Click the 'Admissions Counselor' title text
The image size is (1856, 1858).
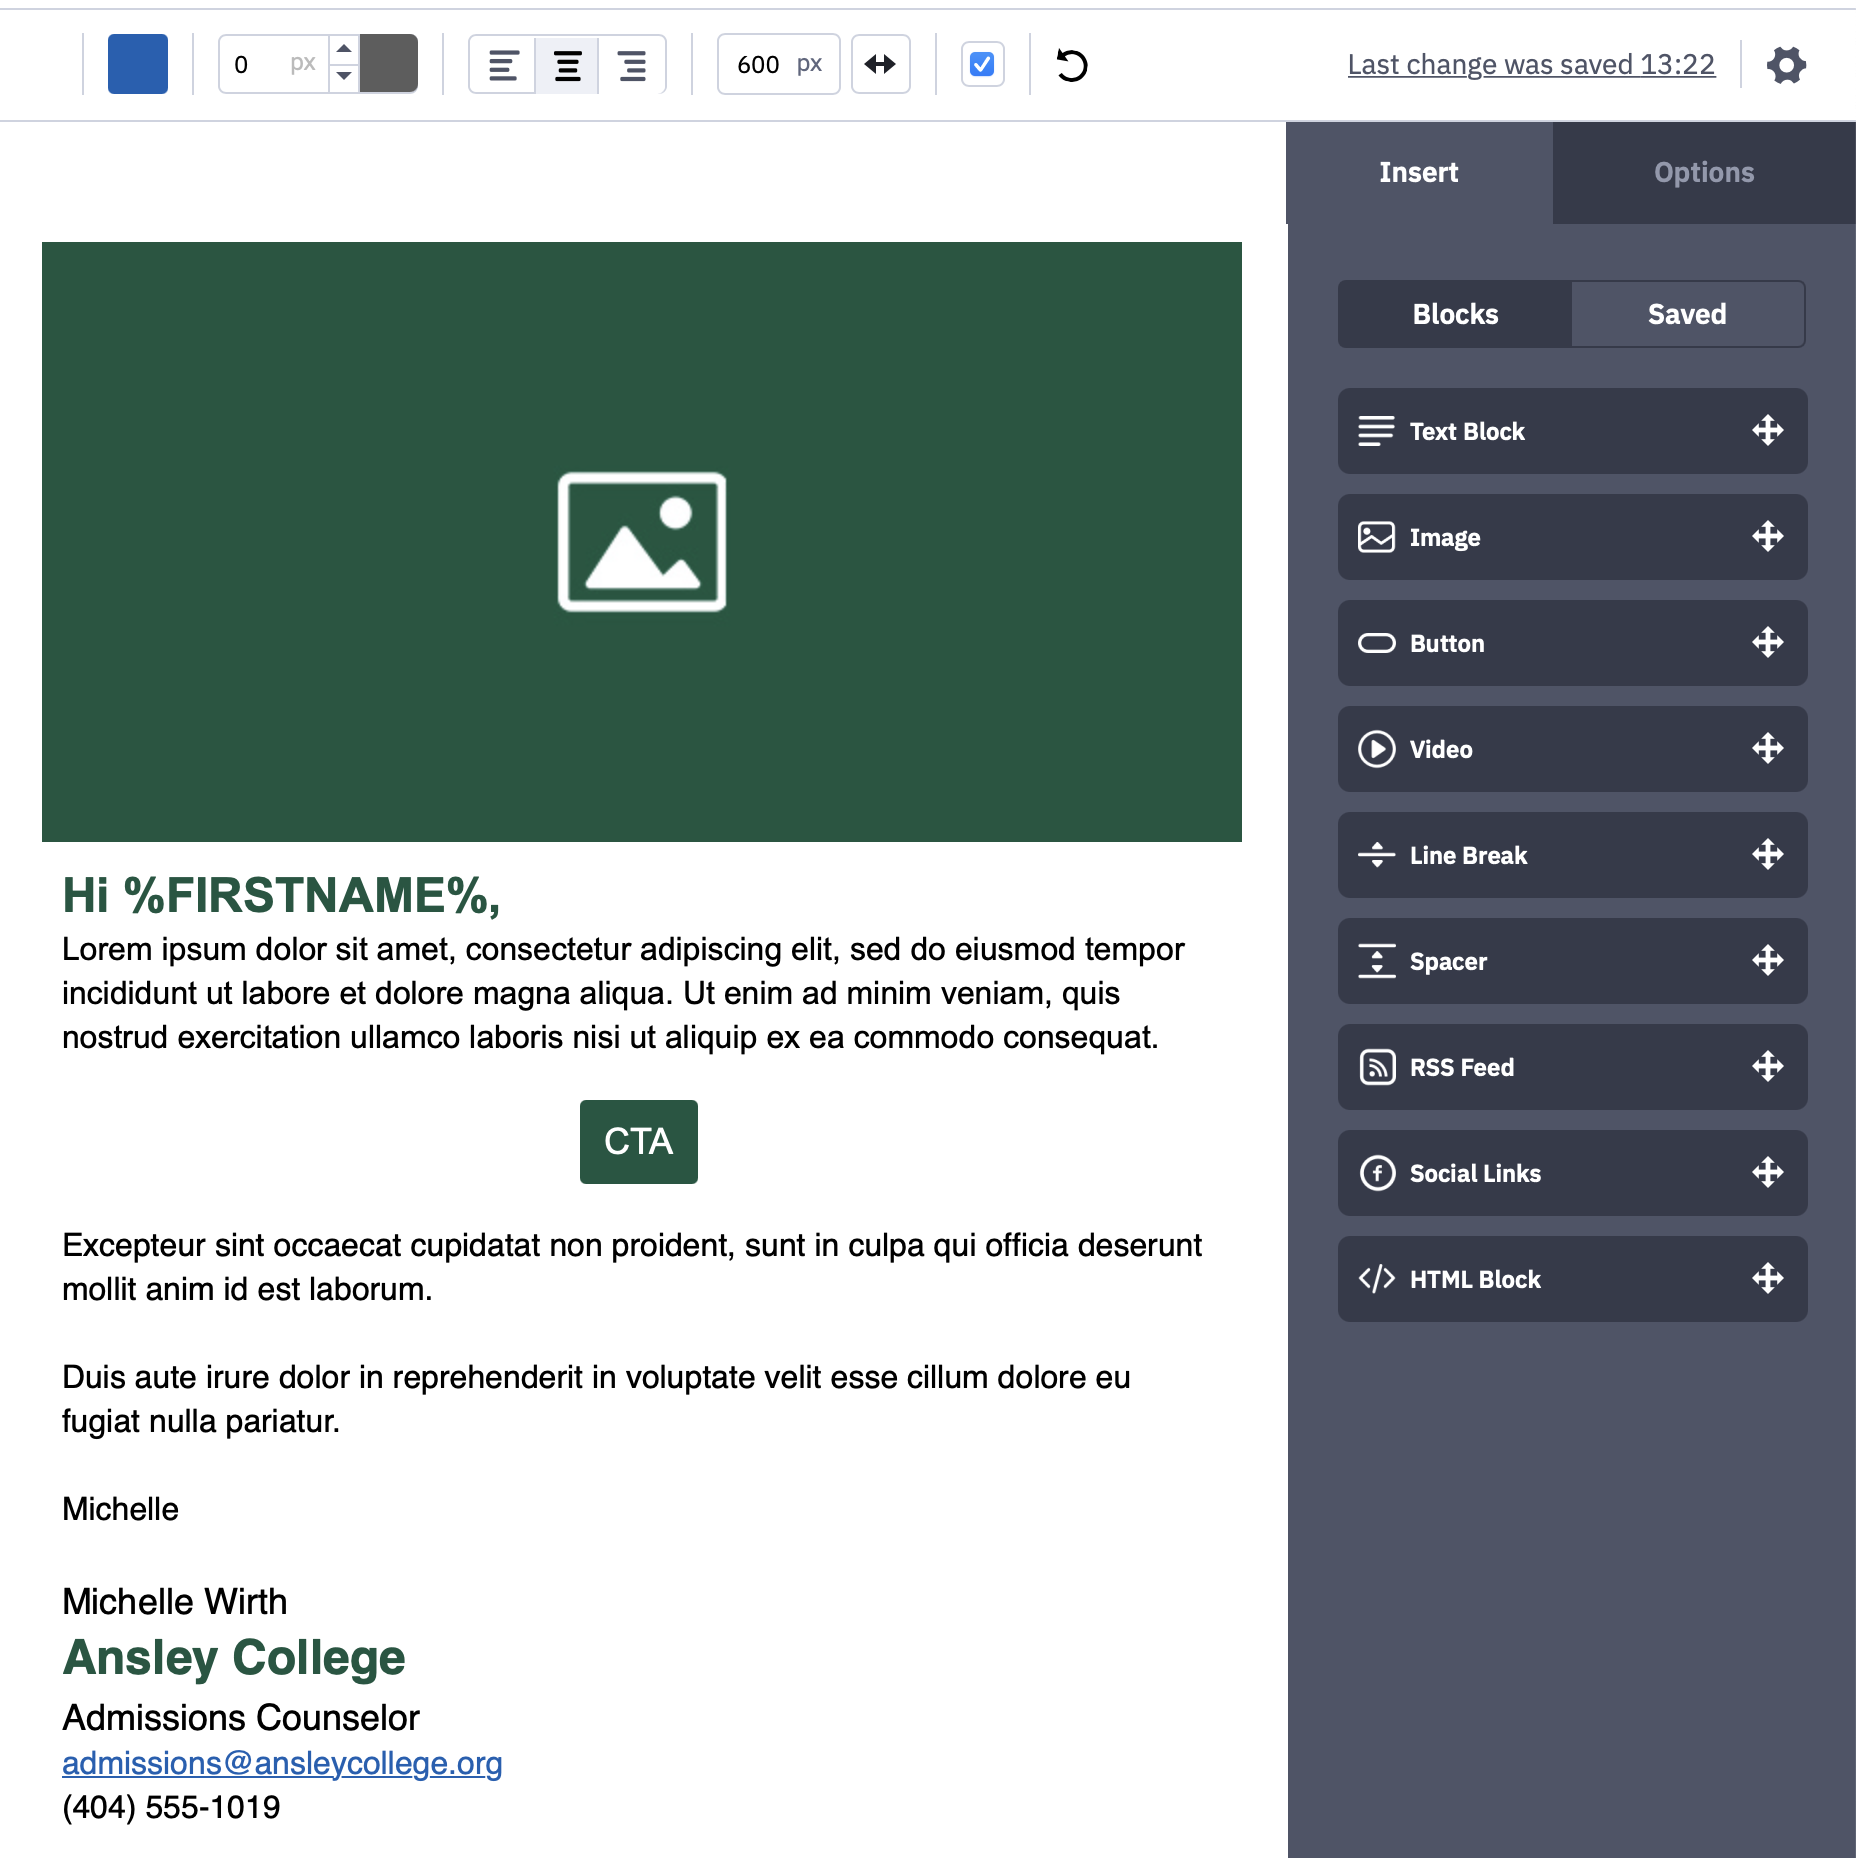coord(241,1718)
